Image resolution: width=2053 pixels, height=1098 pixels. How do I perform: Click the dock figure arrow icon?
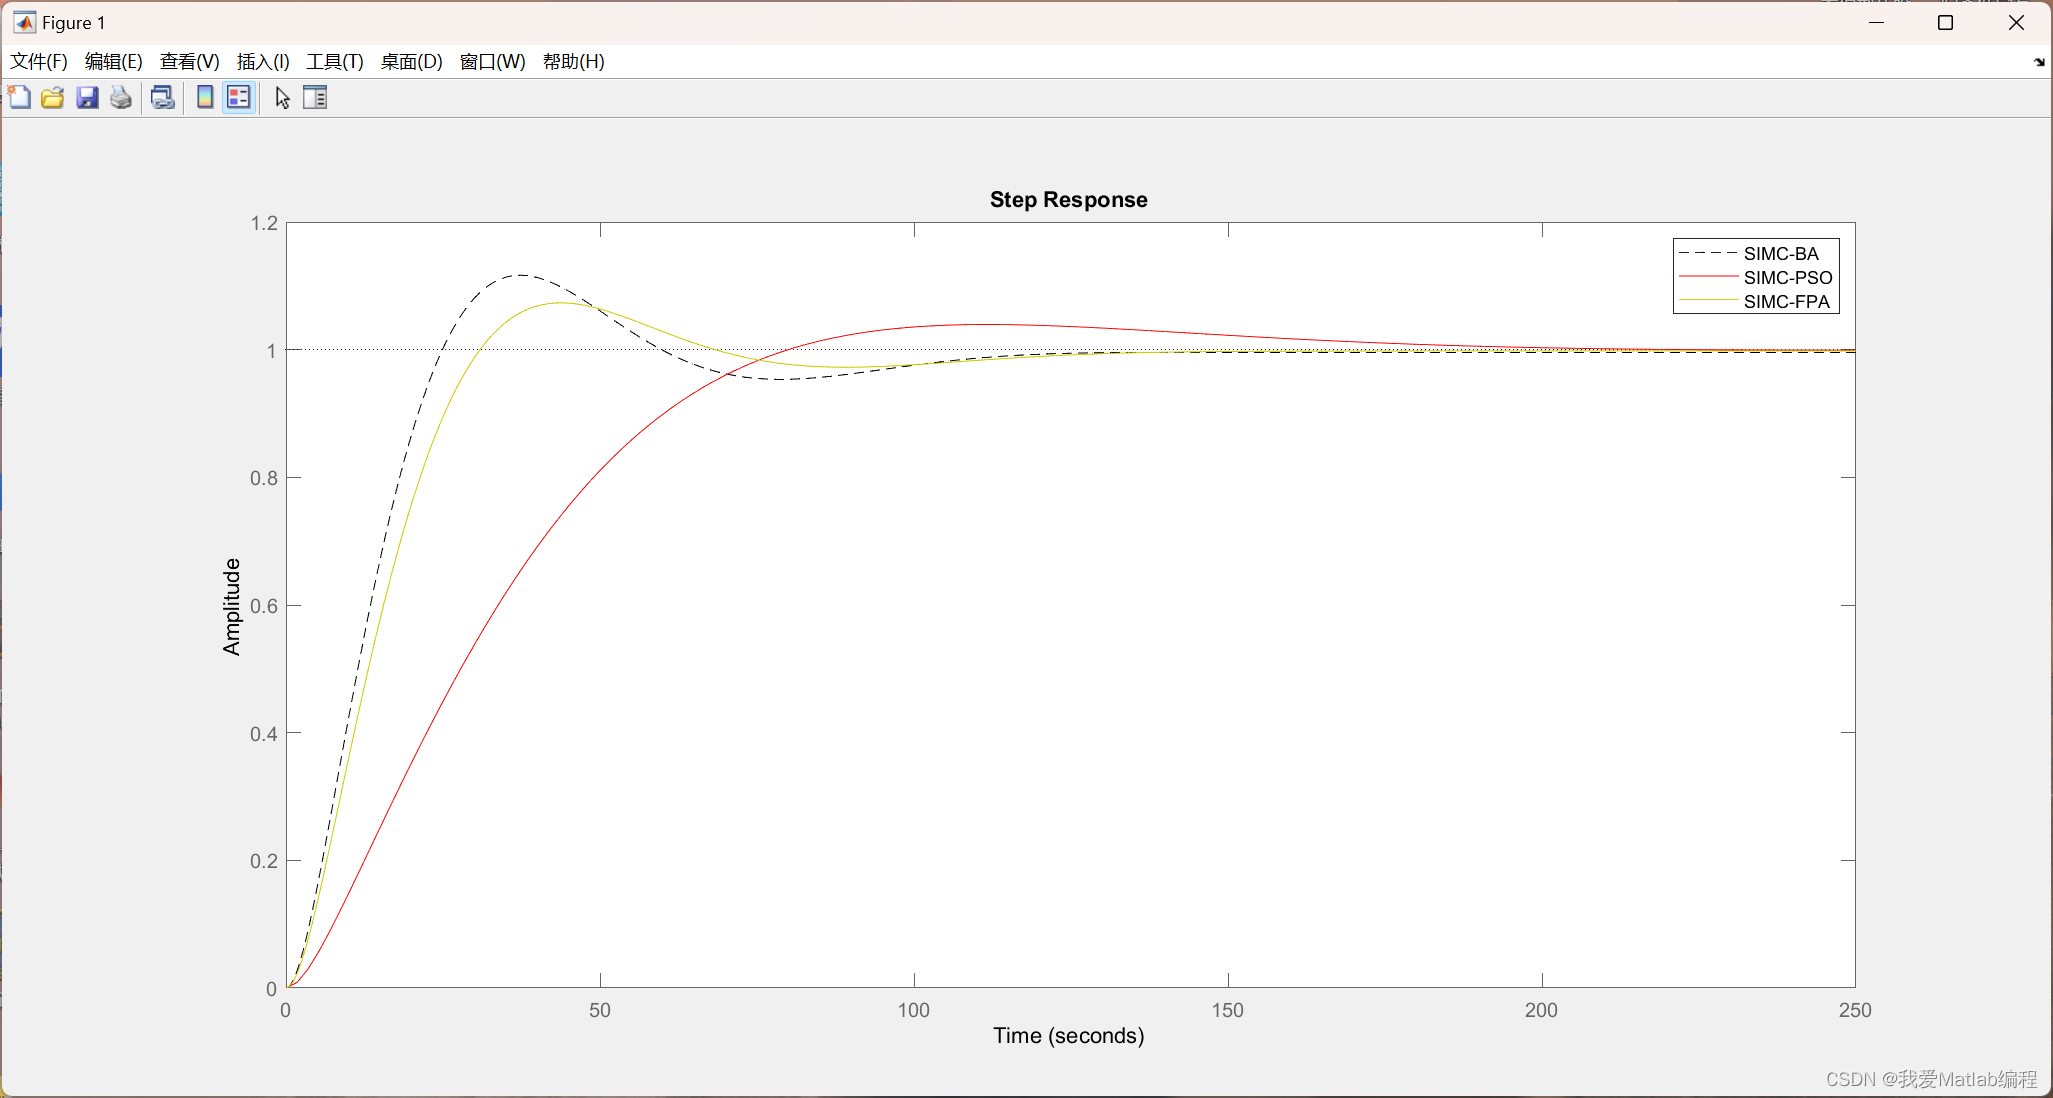2039,62
